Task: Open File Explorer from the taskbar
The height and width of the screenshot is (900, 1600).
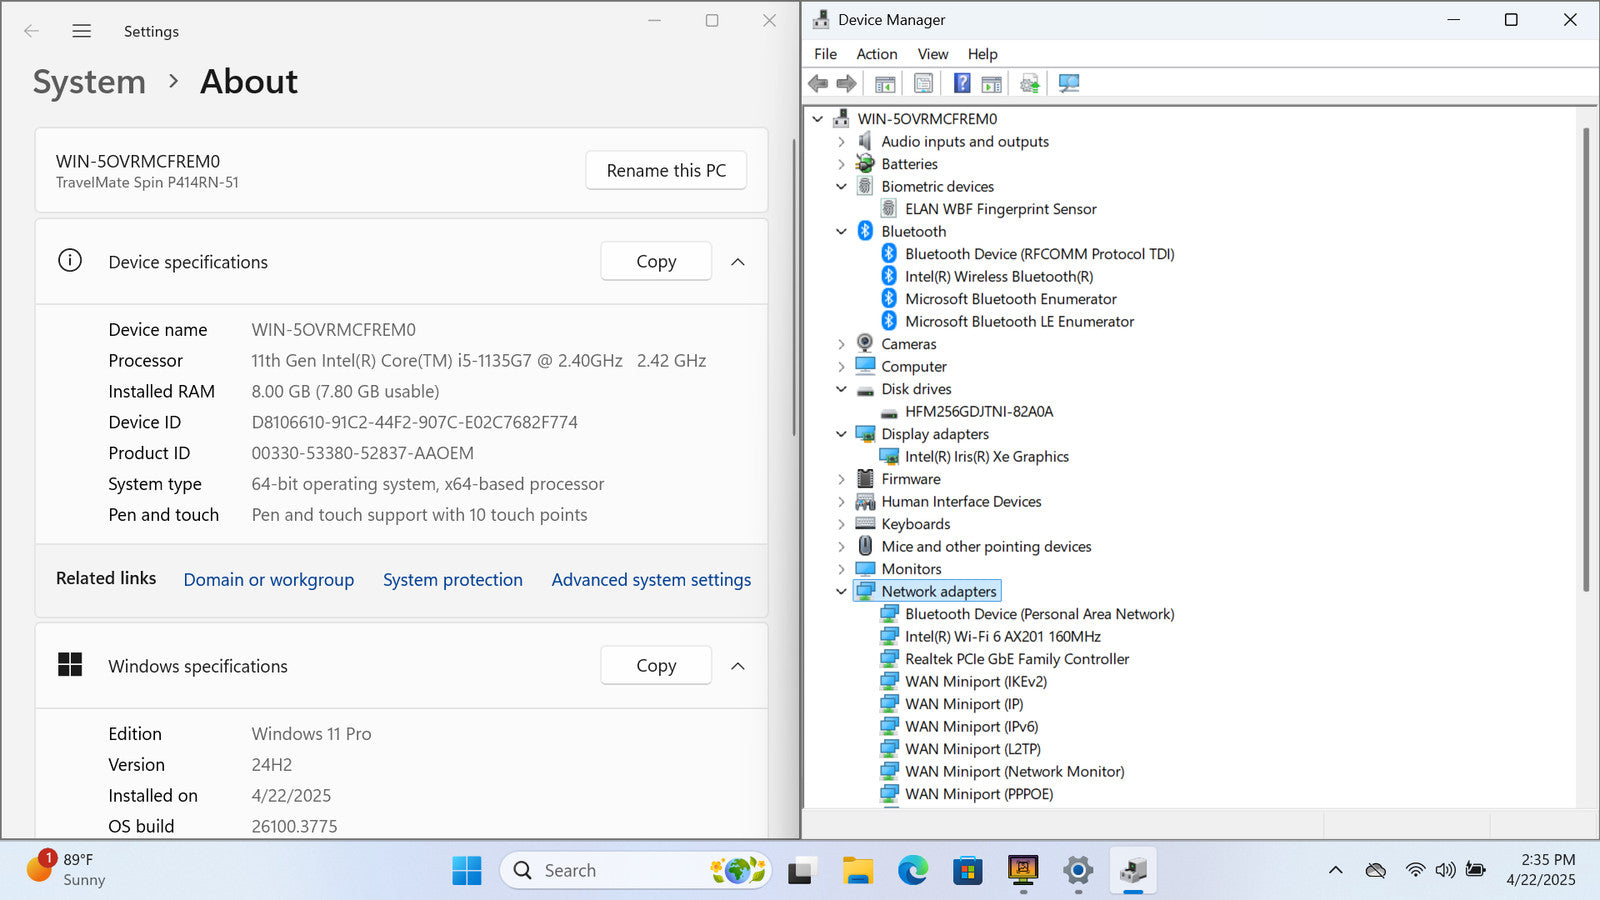Action: click(x=857, y=871)
